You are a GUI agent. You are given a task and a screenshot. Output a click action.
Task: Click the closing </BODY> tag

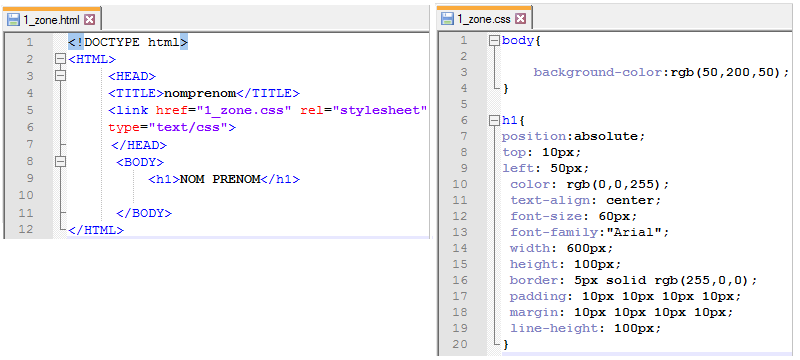(x=144, y=213)
